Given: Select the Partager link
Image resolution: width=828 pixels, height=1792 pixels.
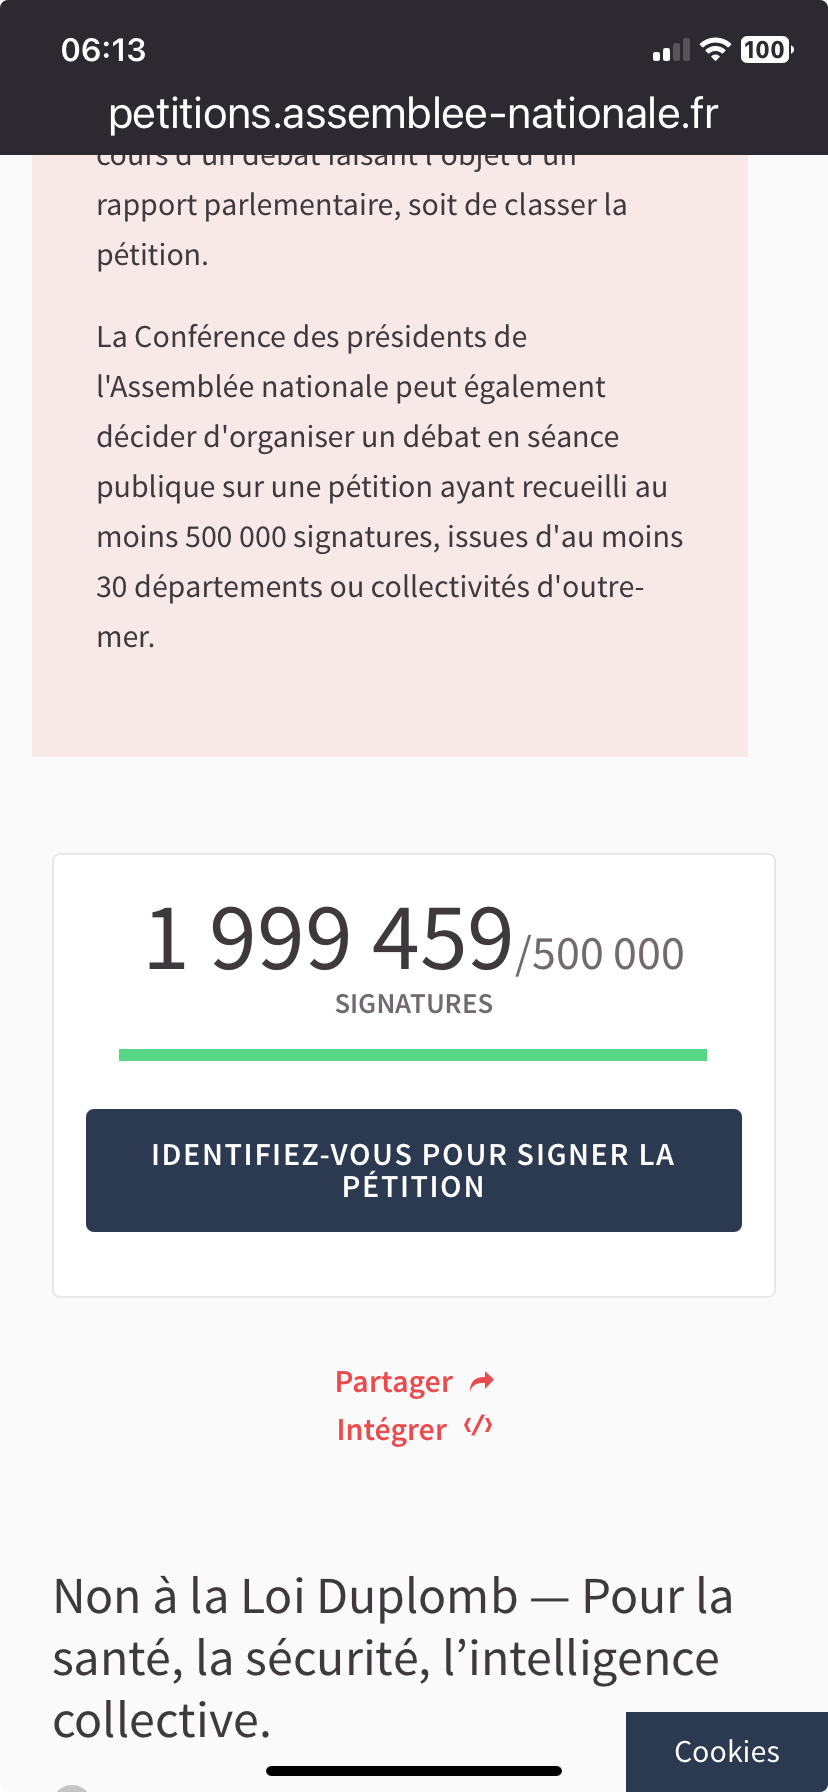Looking at the screenshot, I should tap(394, 1382).
